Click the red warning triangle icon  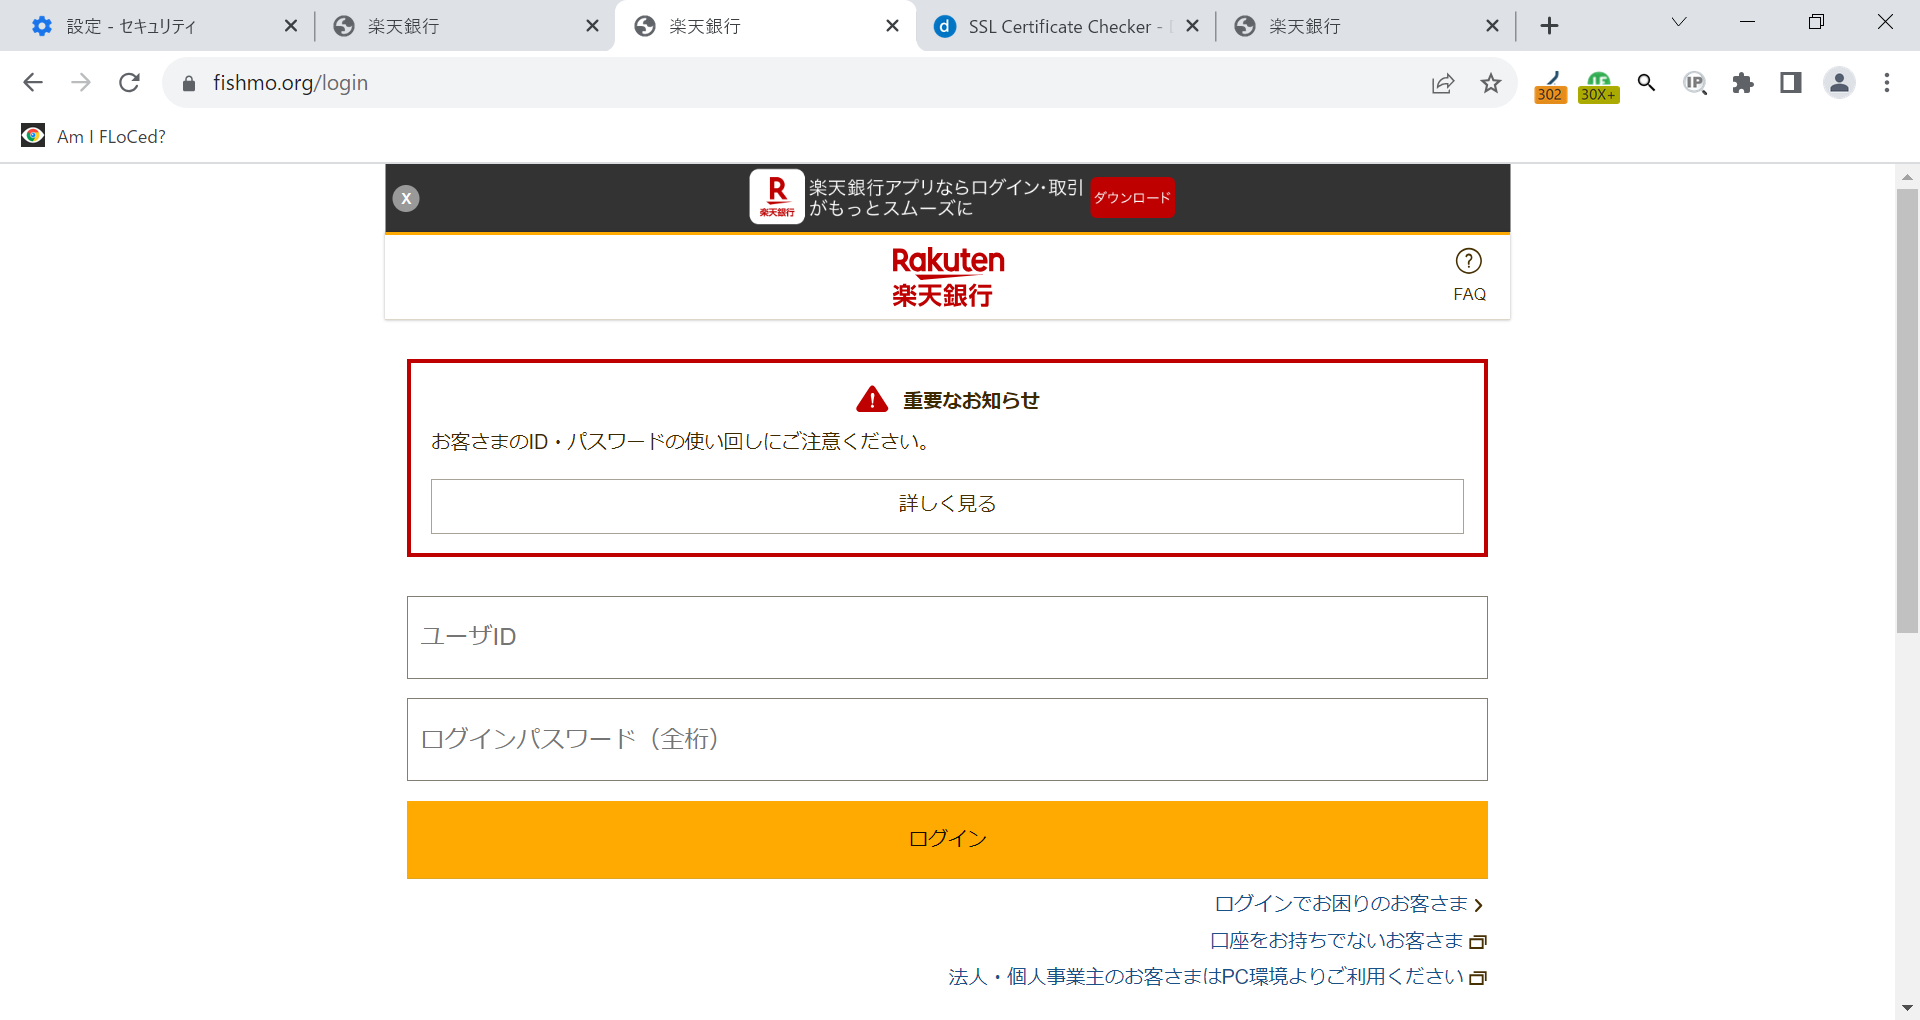coord(872,400)
